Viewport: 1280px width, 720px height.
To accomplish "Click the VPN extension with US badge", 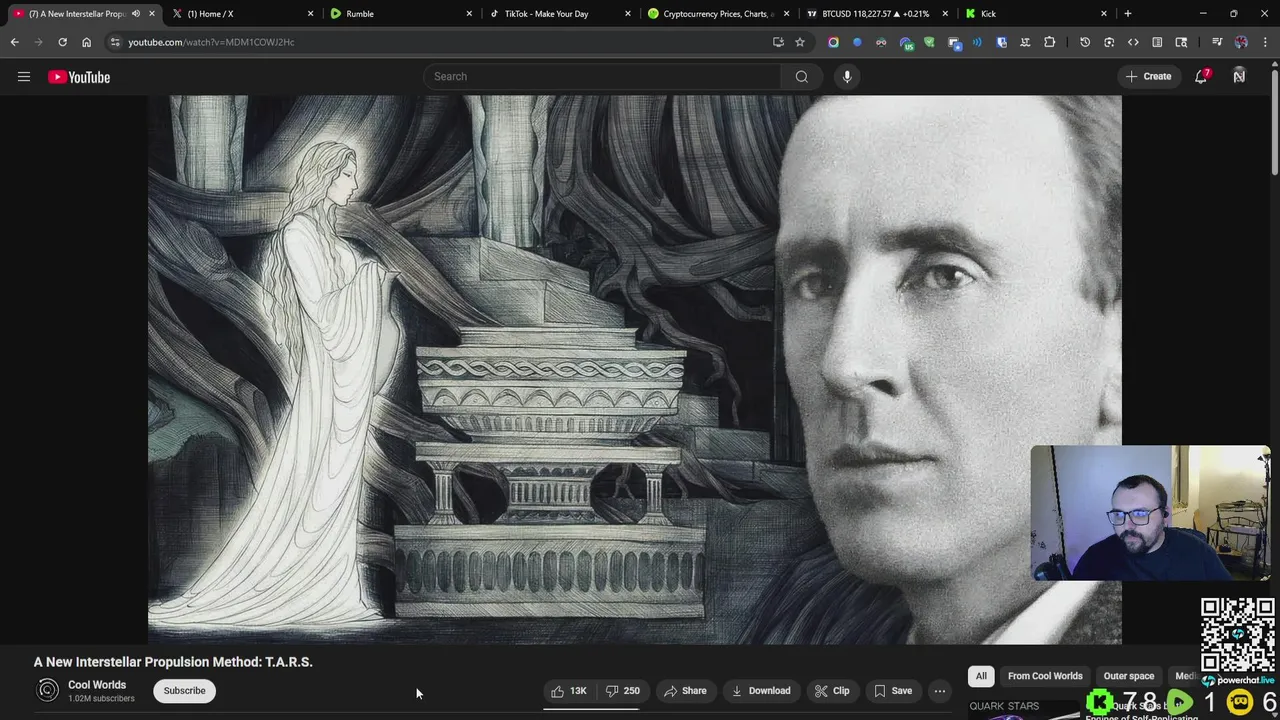I will click(906, 42).
